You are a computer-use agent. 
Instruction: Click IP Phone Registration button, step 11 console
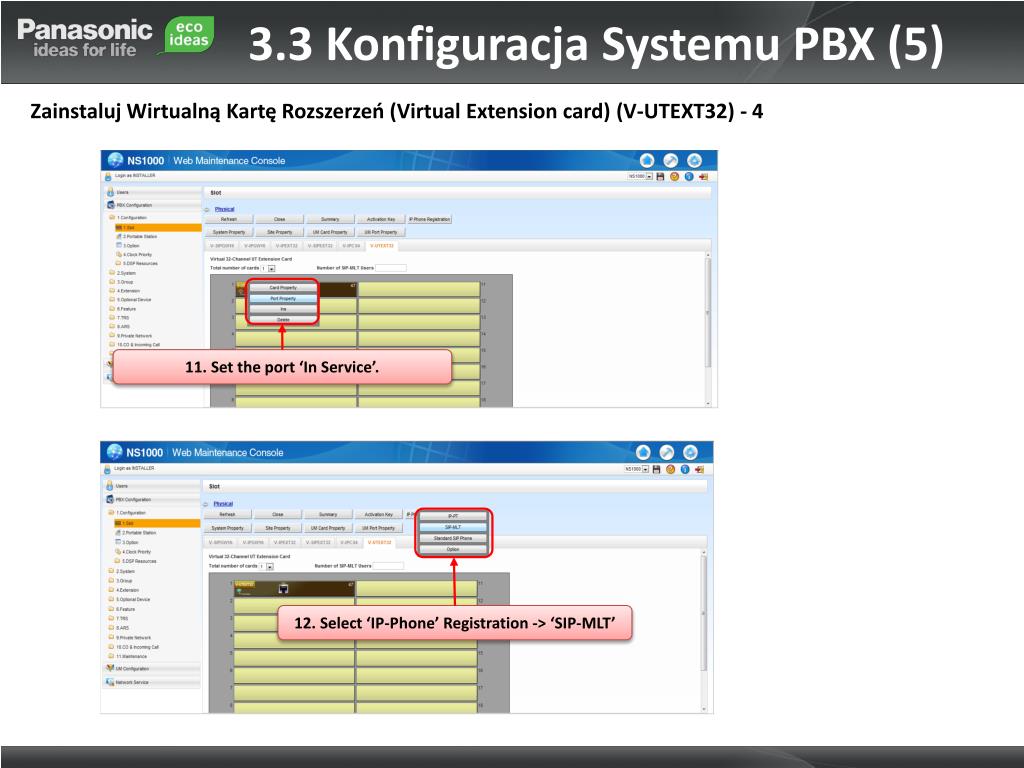pyautogui.click(x=429, y=219)
